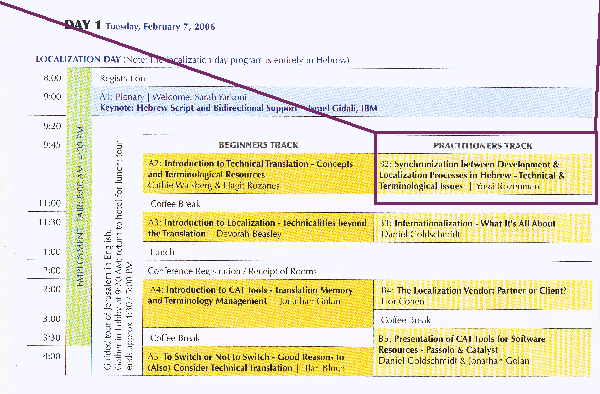
Task: Select the PRACTITIONERS TRACK header
Action: click(x=483, y=146)
